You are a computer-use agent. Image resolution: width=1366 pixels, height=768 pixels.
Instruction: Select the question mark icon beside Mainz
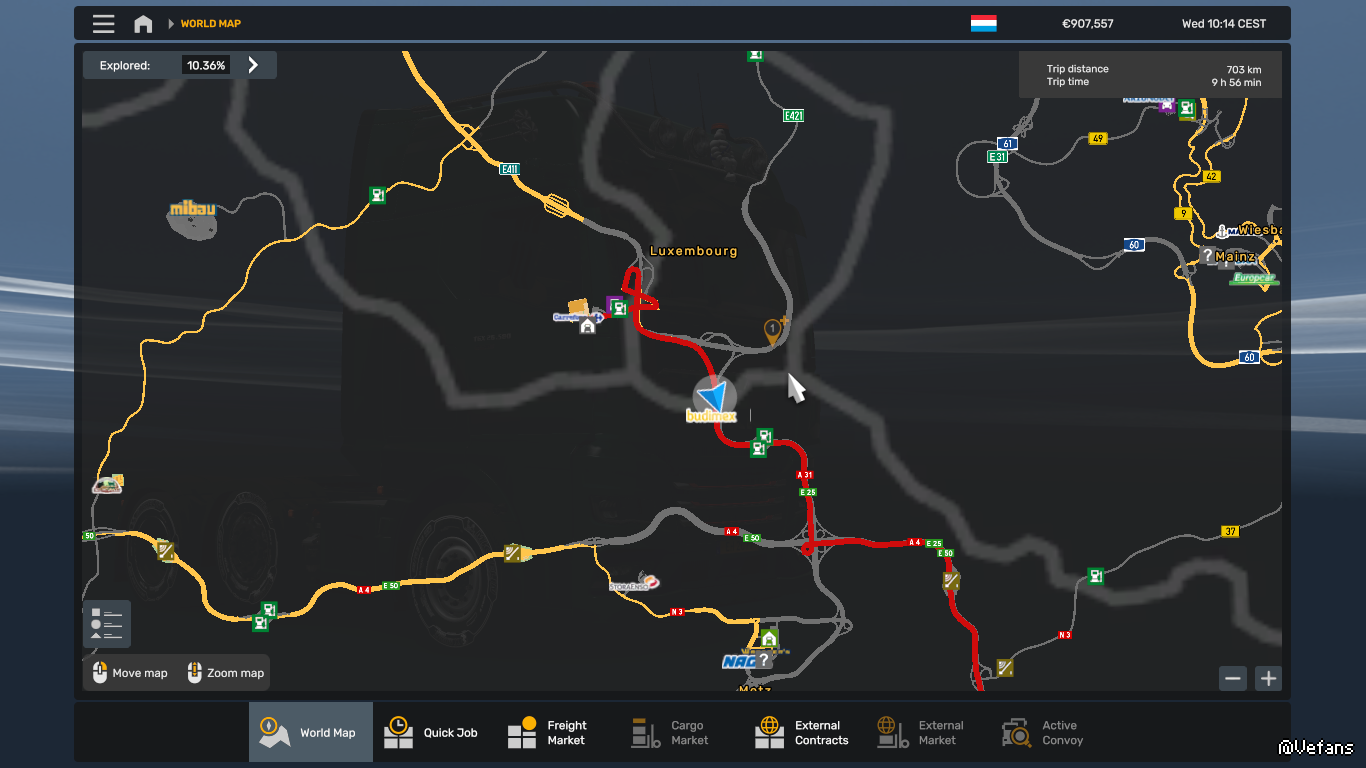point(1208,256)
